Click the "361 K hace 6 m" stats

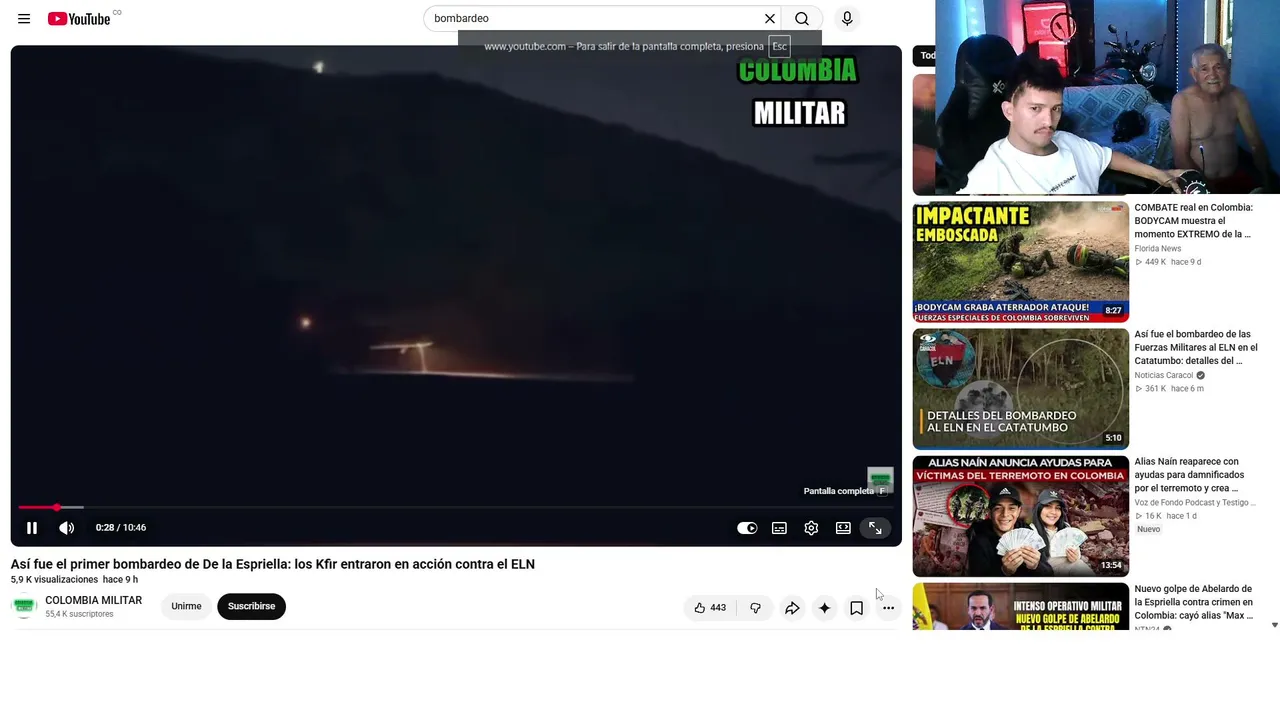click(x=1169, y=389)
